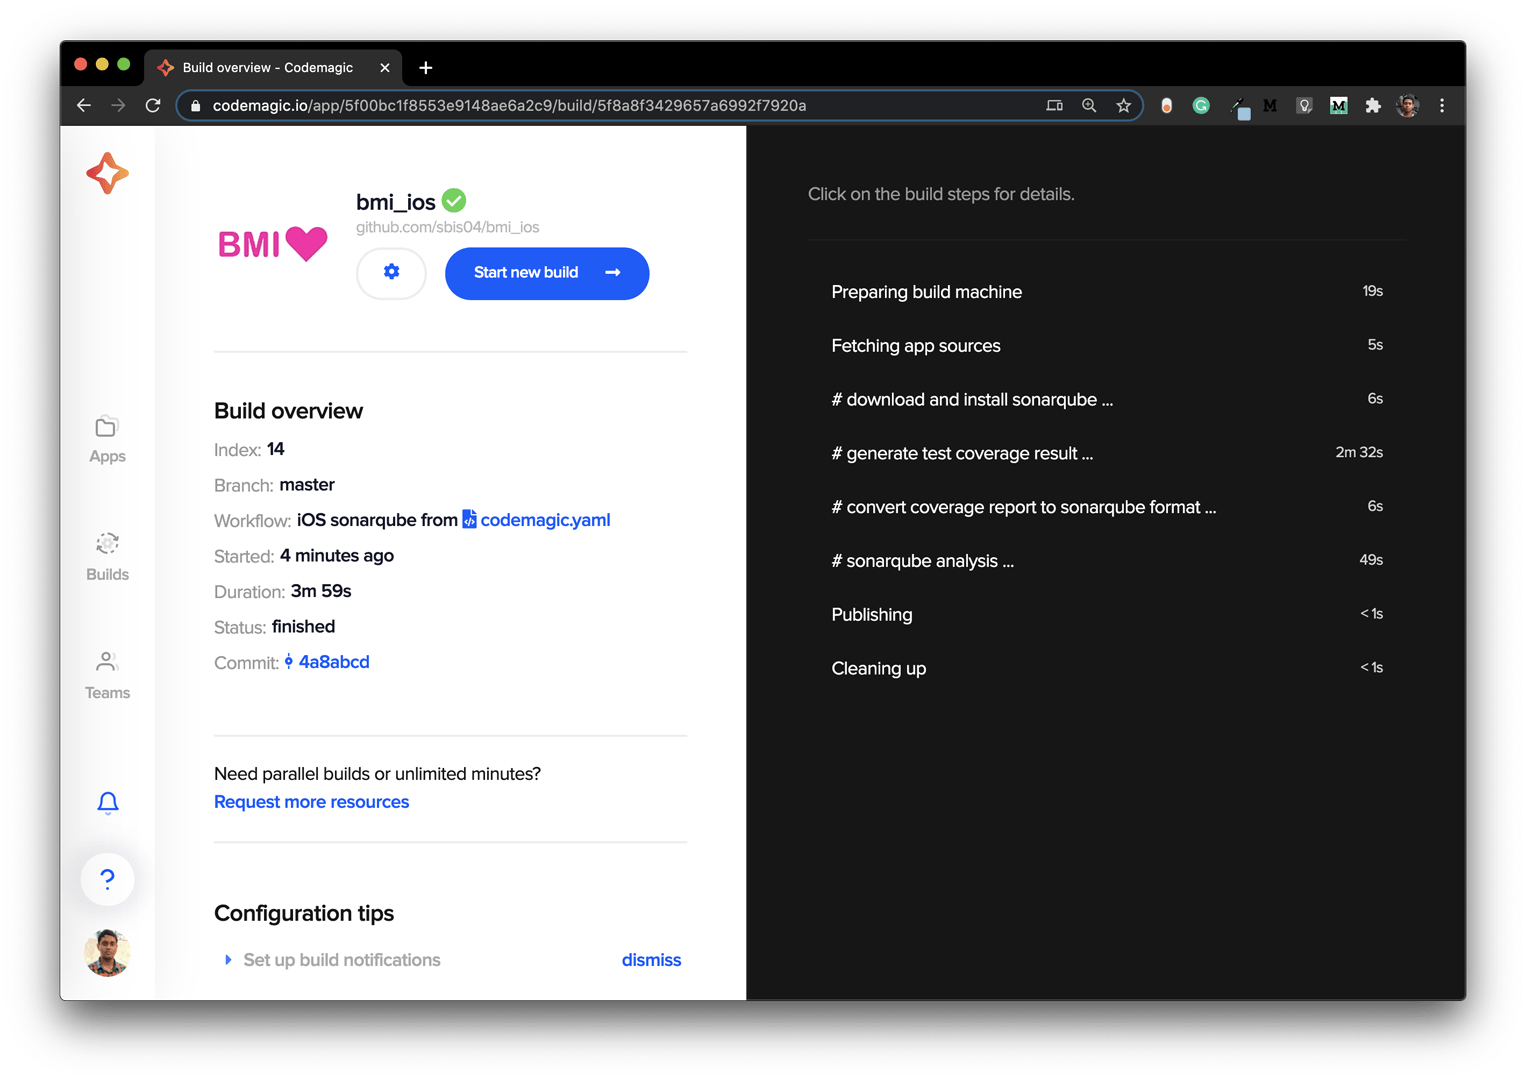1526x1080 pixels.
Task: Expand Publishing build step
Action: click(x=1107, y=615)
